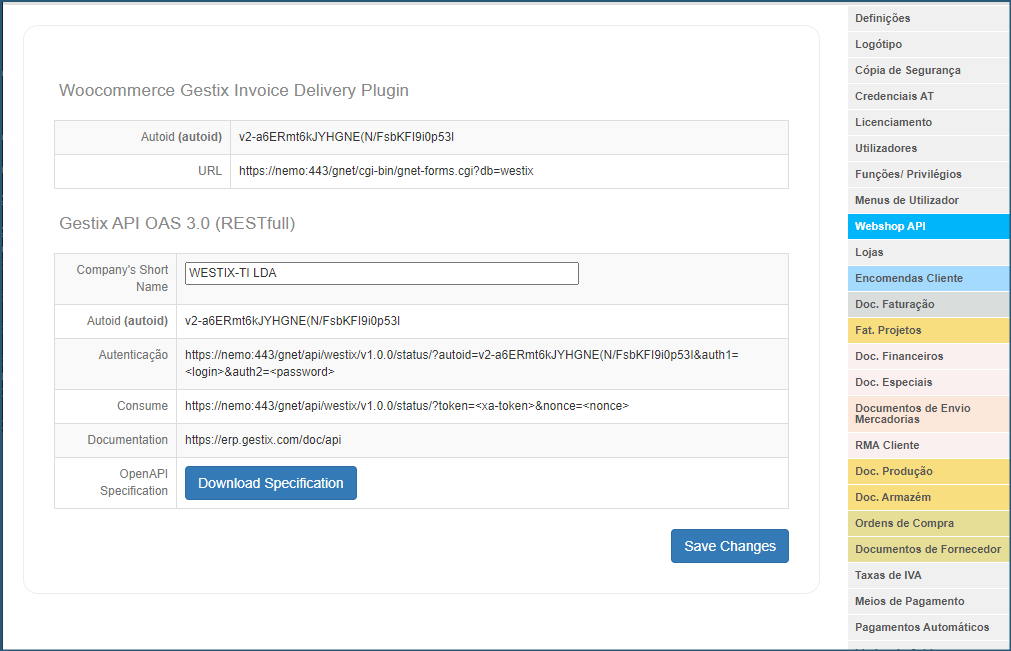The height and width of the screenshot is (651, 1011).
Task: Open Ordens de Compra page
Action: (x=928, y=523)
